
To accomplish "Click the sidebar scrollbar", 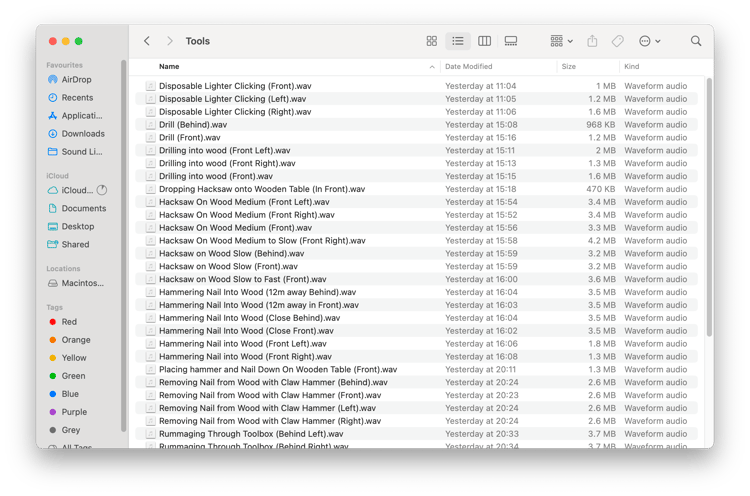I will click(x=123, y=246).
